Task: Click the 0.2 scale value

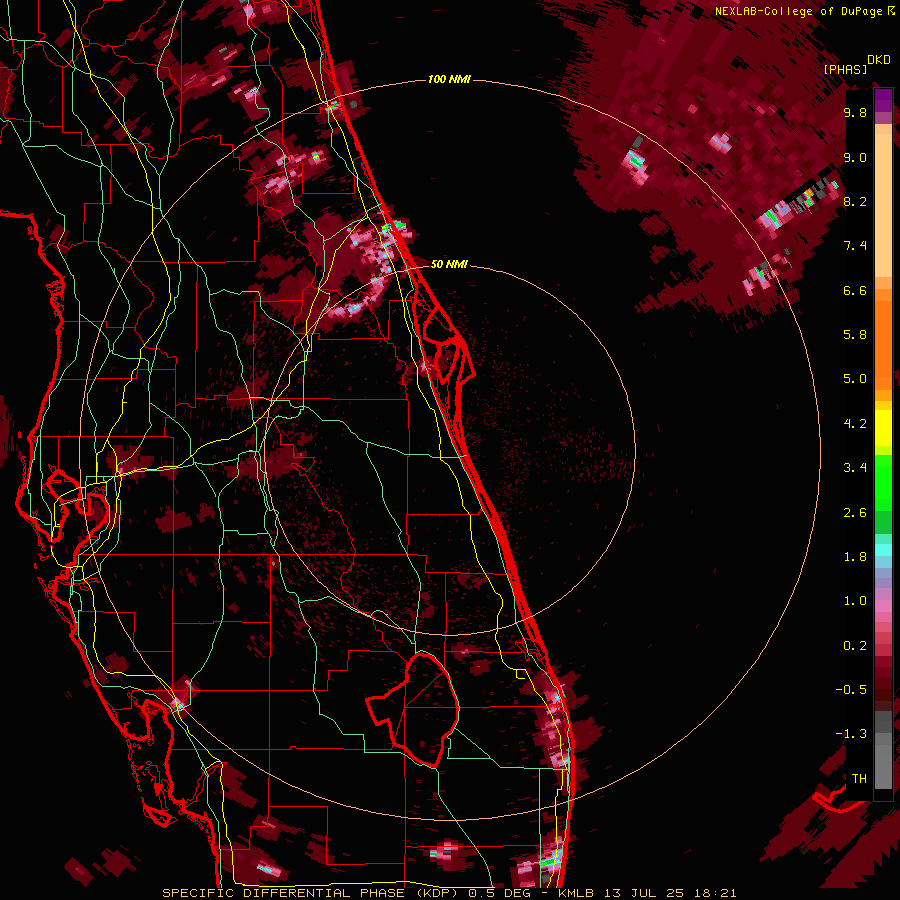Action: point(855,646)
